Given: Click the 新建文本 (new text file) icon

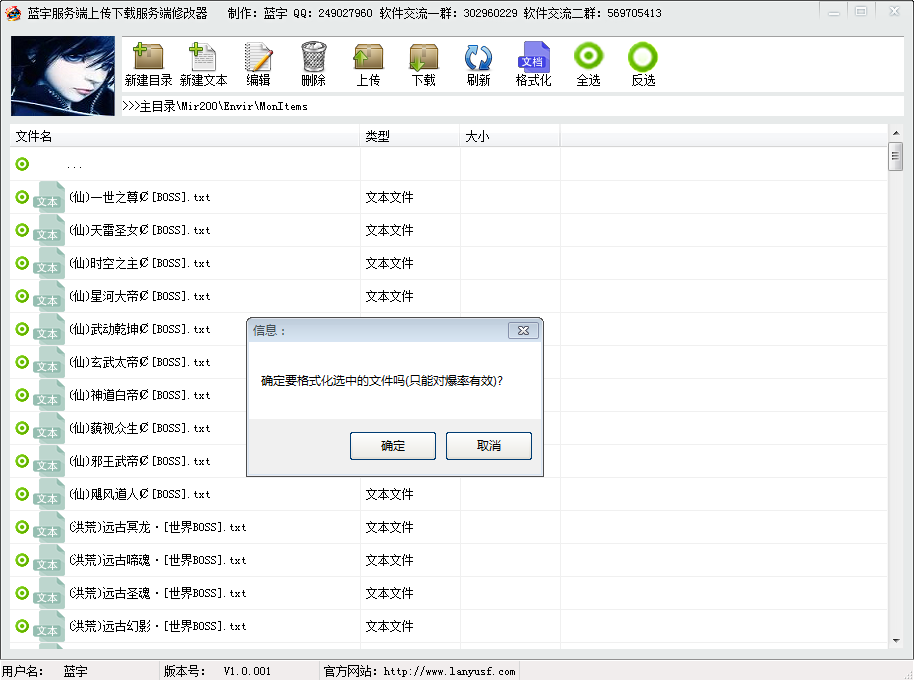Looking at the screenshot, I should [203, 58].
